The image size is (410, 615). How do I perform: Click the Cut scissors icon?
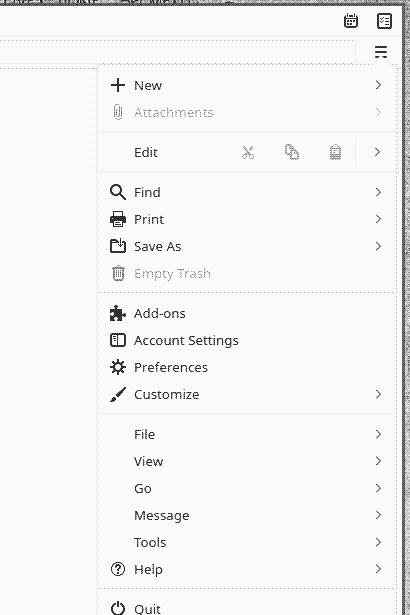(248, 152)
